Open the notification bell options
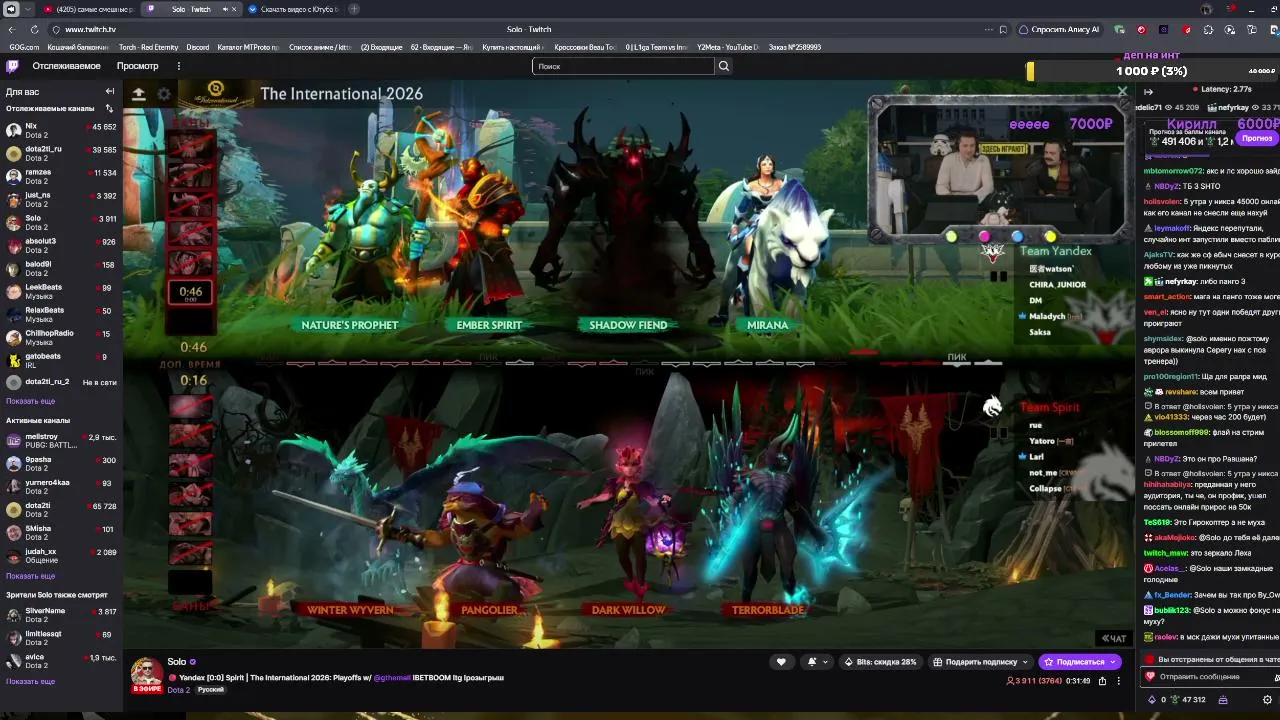 pyautogui.click(x=817, y=662)
